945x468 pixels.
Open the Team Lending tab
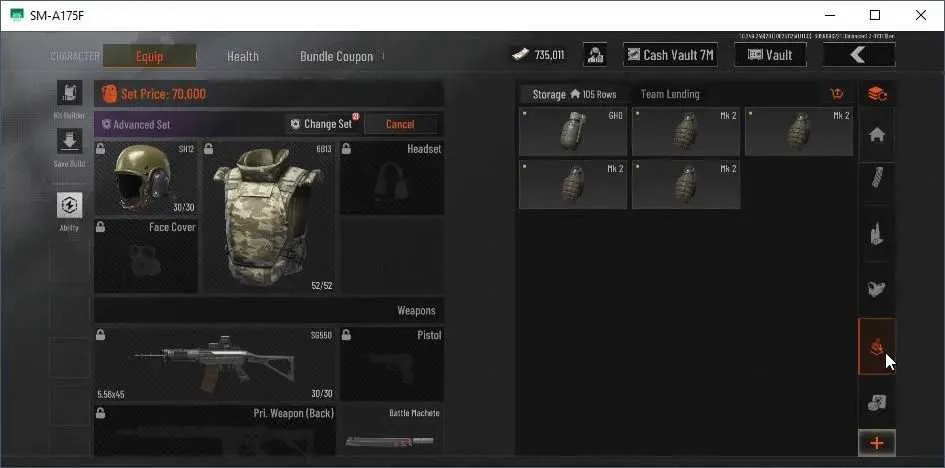pyautogui.click(x=670, y=94)
